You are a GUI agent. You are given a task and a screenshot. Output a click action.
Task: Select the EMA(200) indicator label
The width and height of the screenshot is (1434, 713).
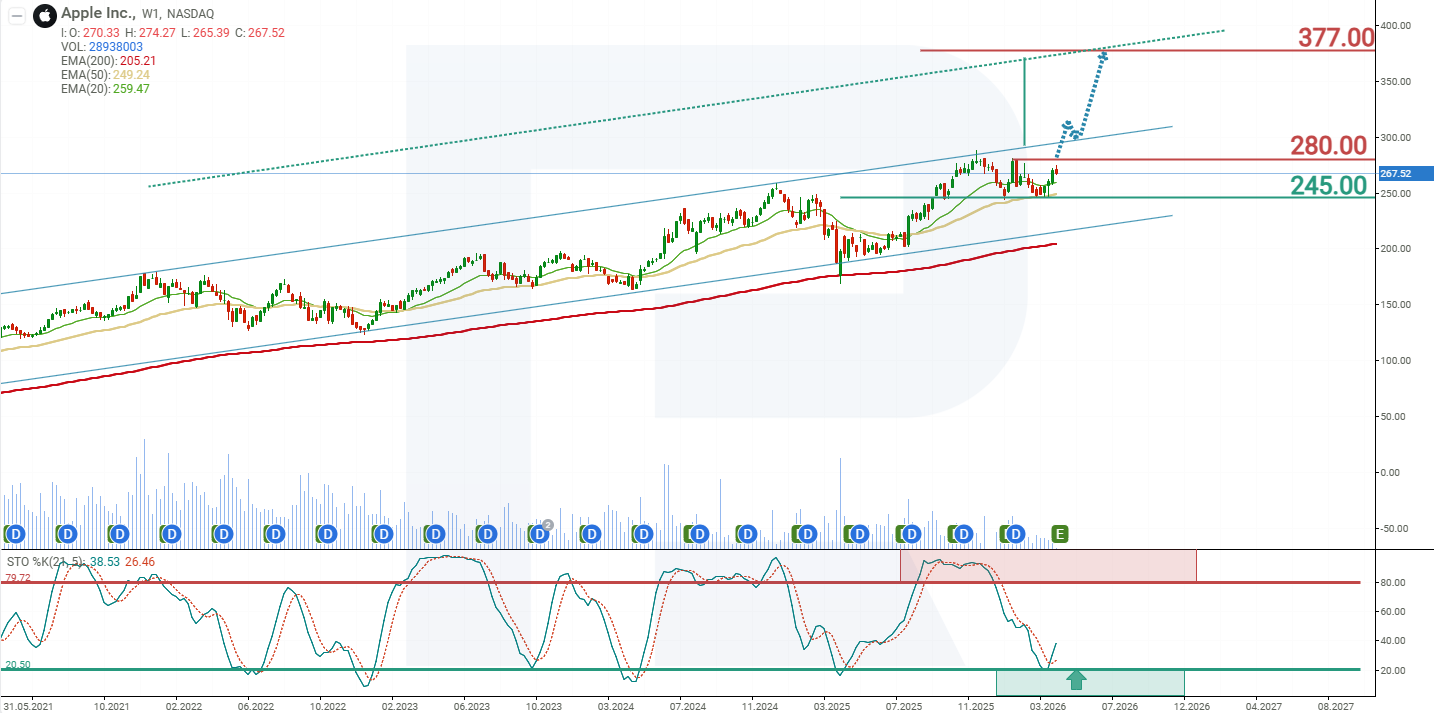(88, 59)
